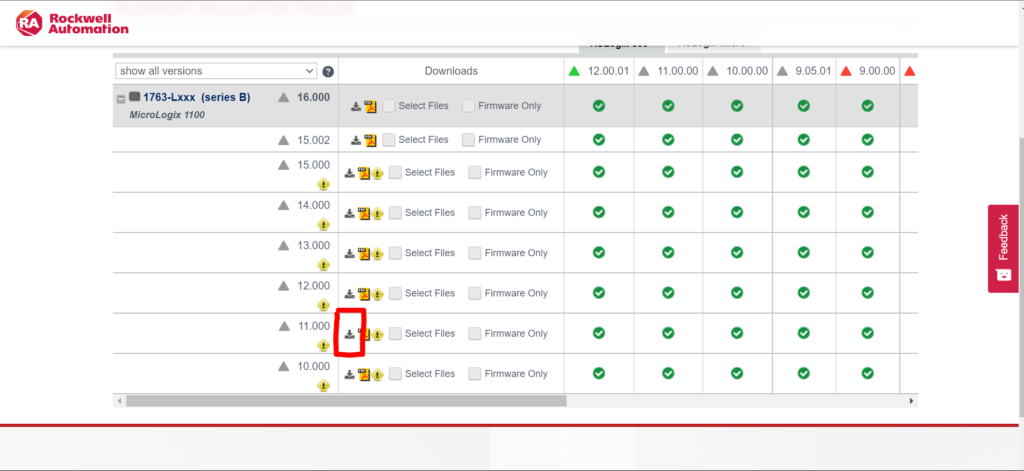Click warning icon beside 15.000 PDF icon
The image size is (1024, 471).
pos(377,174)
